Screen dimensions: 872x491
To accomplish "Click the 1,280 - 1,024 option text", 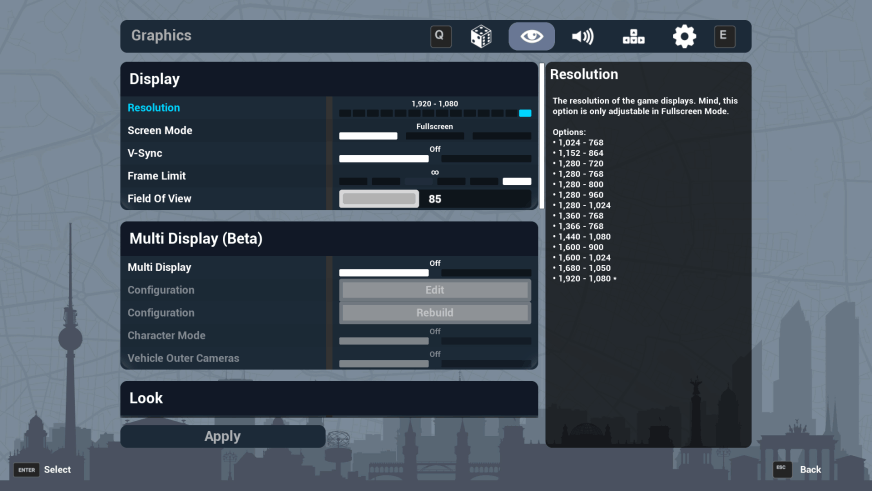I will 584,206.
